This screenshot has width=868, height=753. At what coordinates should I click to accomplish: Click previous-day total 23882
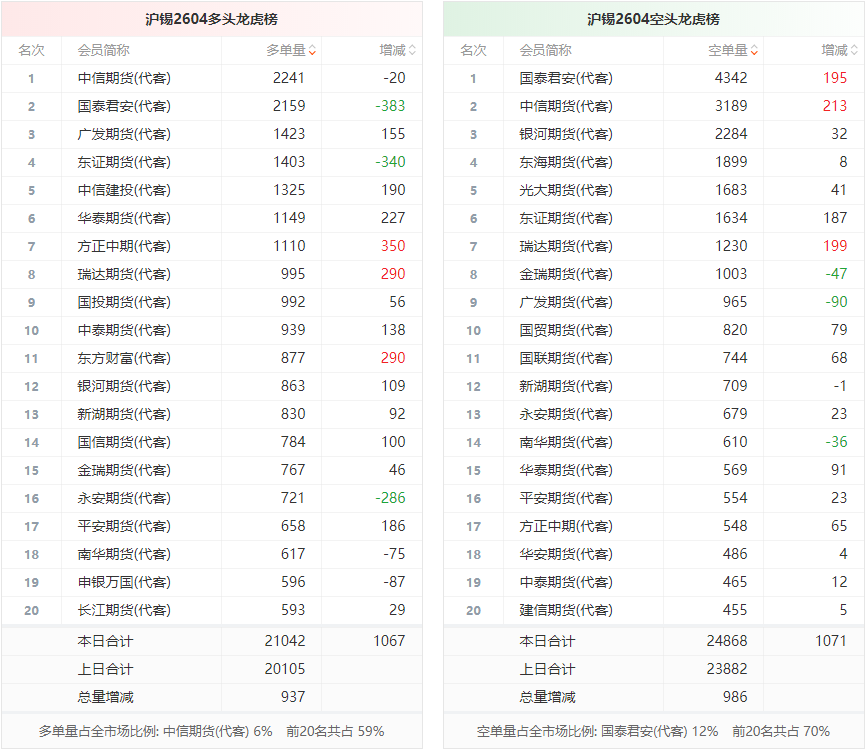coord(727,669)
